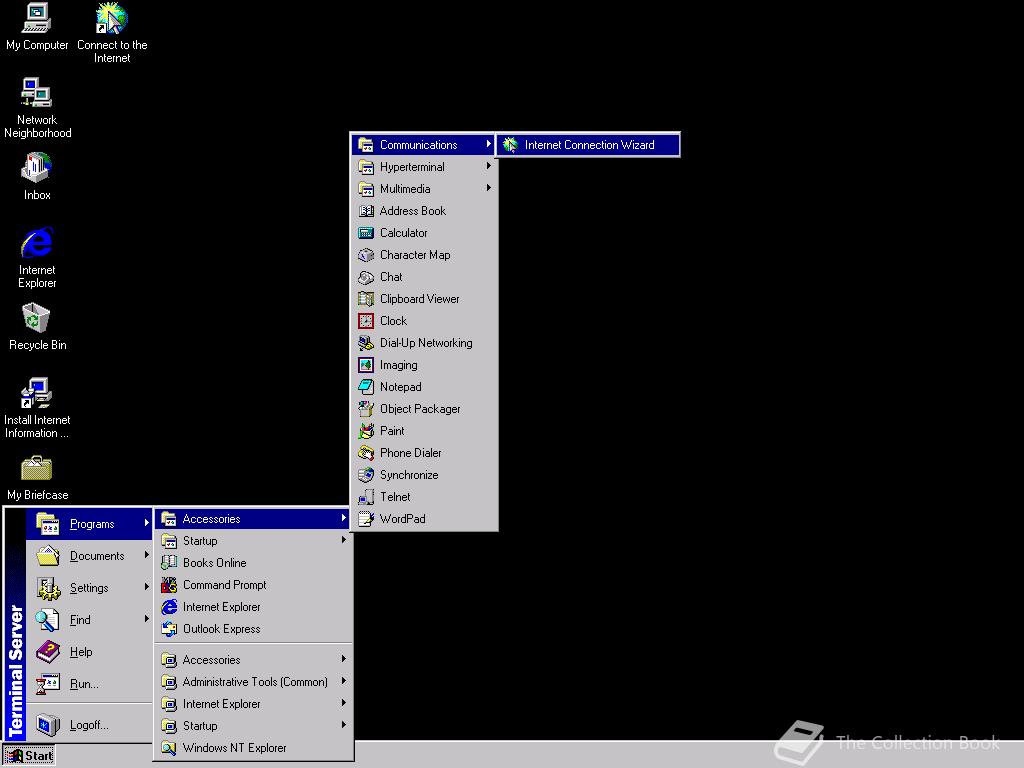This screenshot has height=768, width=1024.
Task: Open the upper Startup folder entry
Action: point(254,541)
